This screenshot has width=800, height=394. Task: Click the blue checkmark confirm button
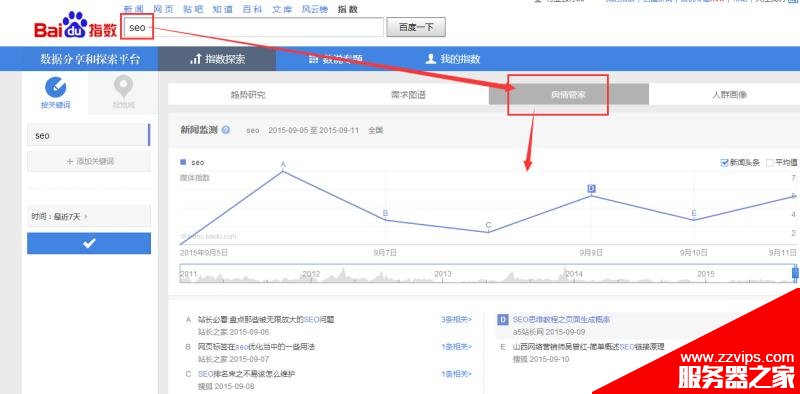[x=89, y=243]
